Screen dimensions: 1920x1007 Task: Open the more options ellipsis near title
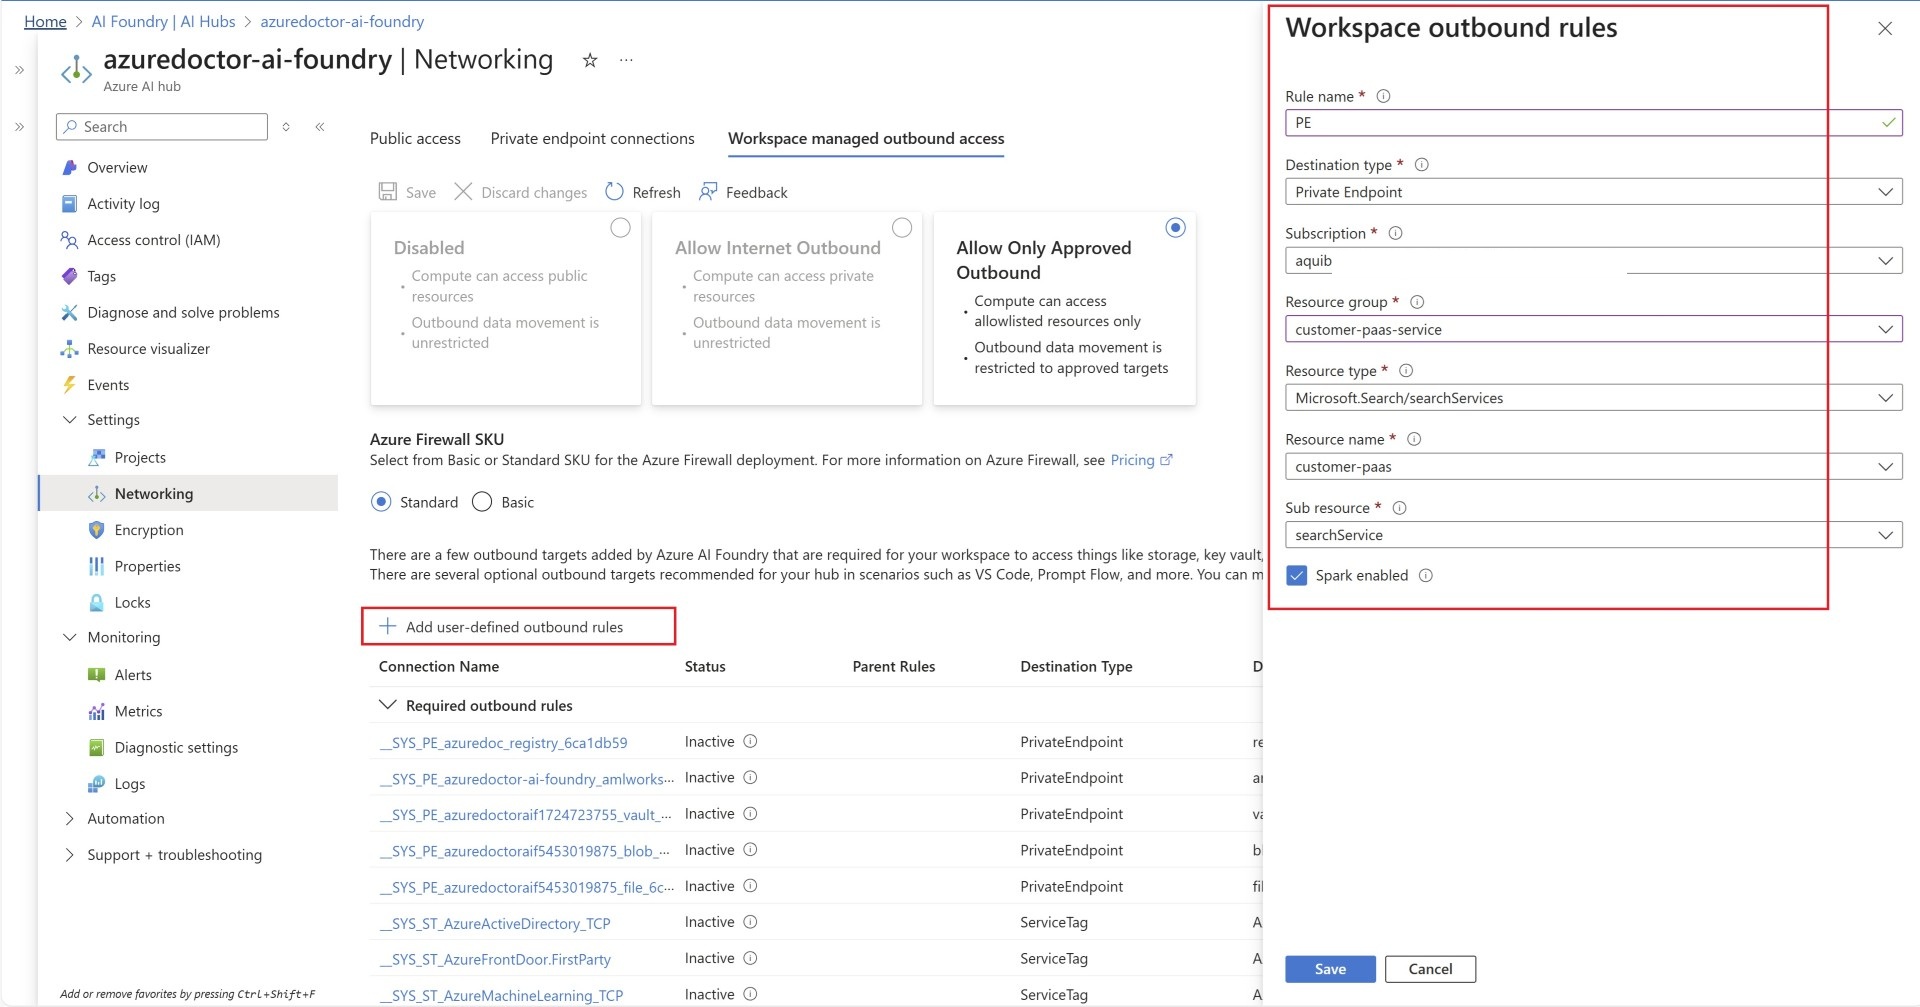[626, 60]
